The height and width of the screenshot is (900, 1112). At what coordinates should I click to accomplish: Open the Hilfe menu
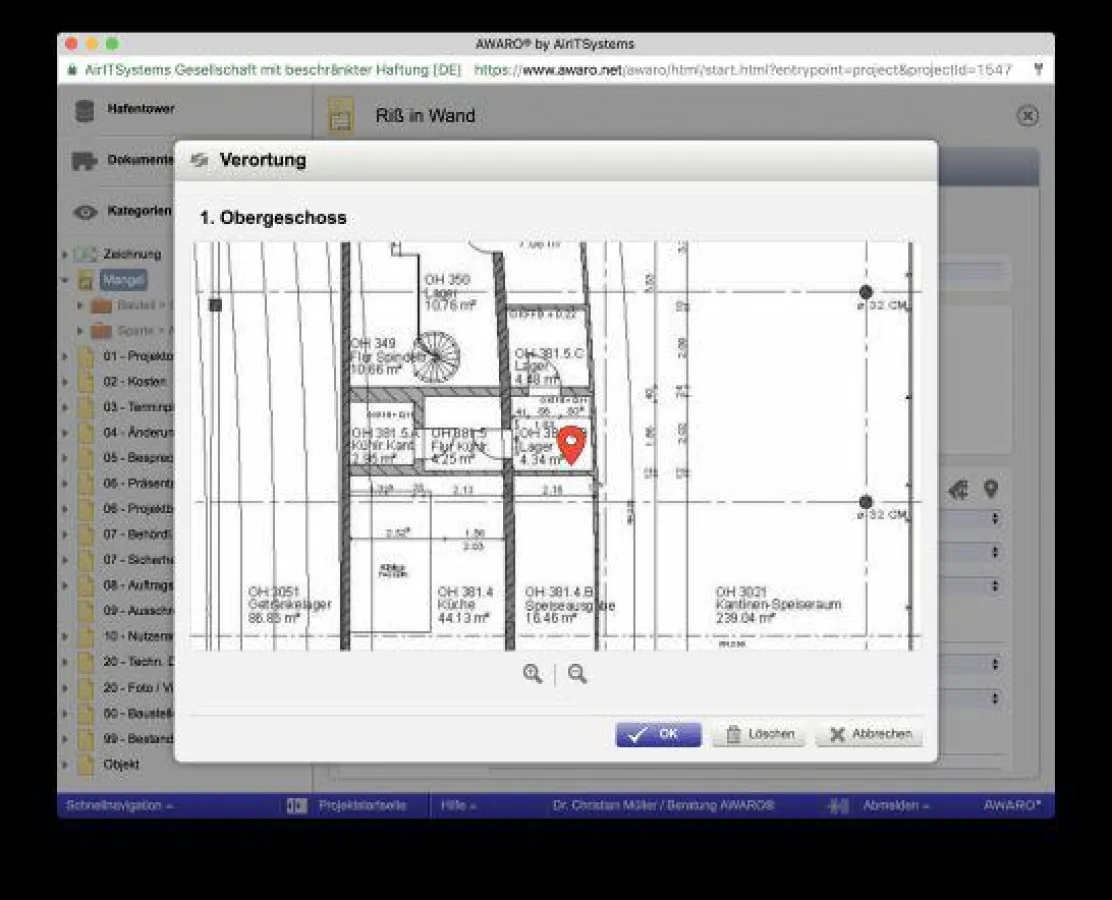458,806
